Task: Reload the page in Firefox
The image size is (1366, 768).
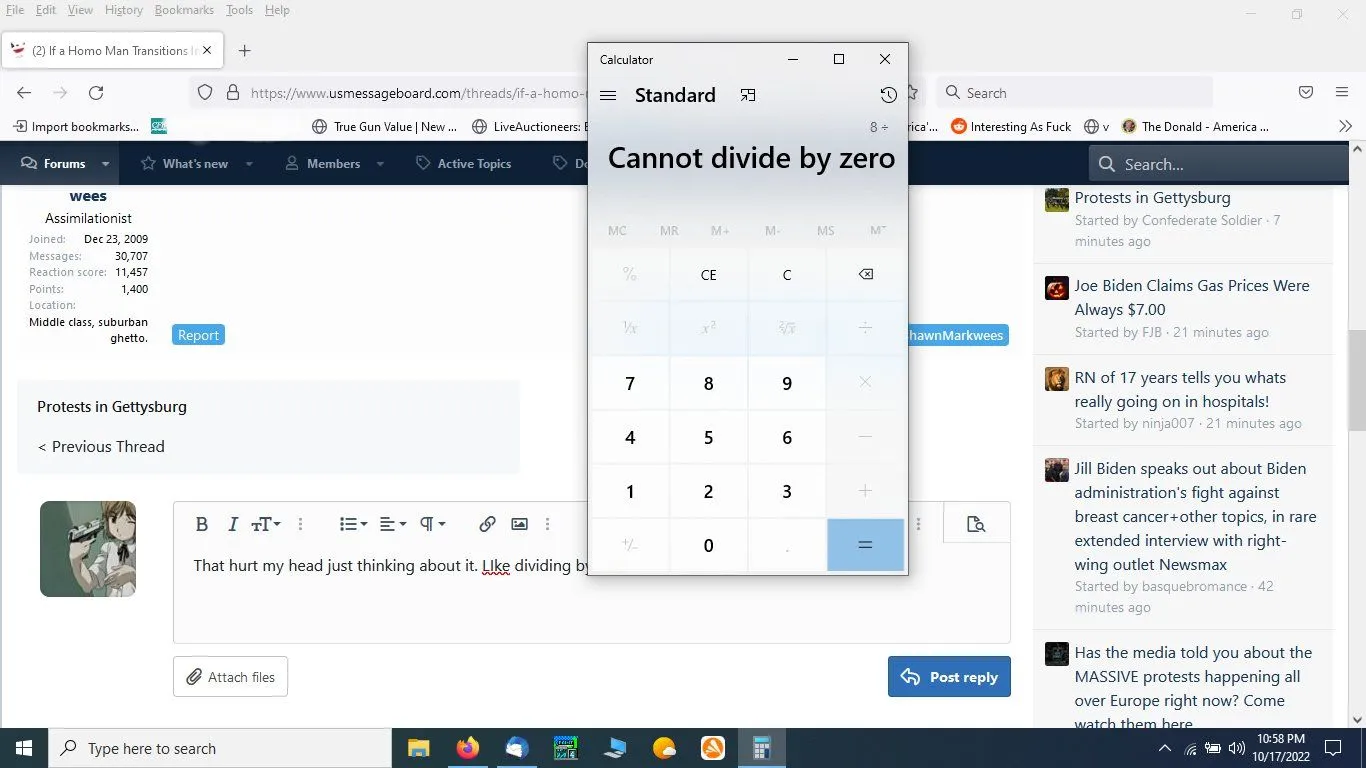Action: (x=96, y=93)
